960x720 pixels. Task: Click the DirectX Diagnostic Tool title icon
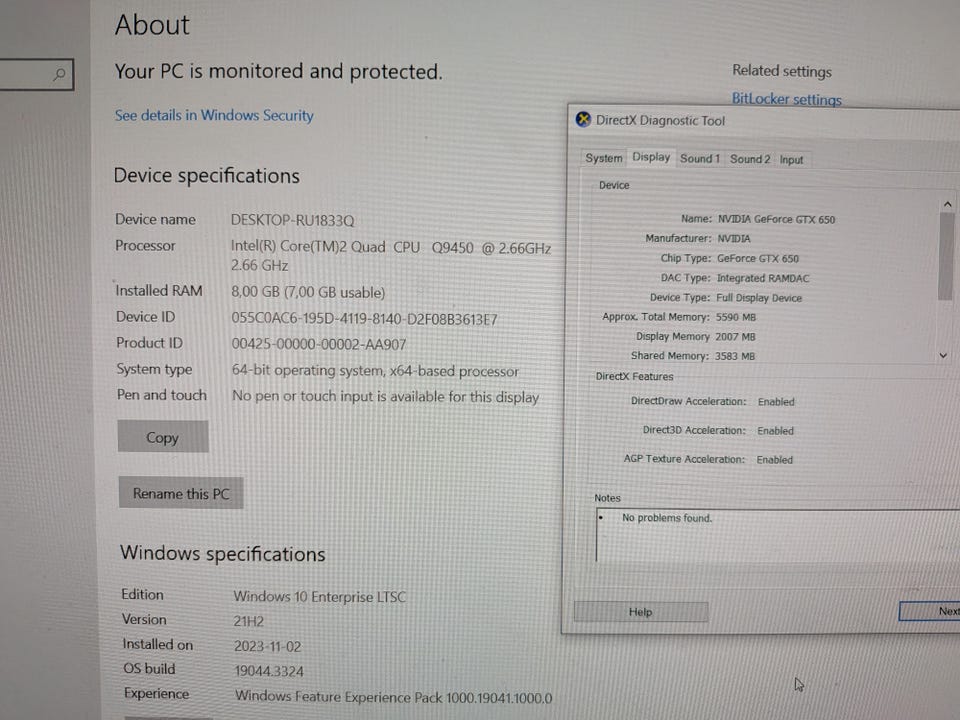pos(583,119)
